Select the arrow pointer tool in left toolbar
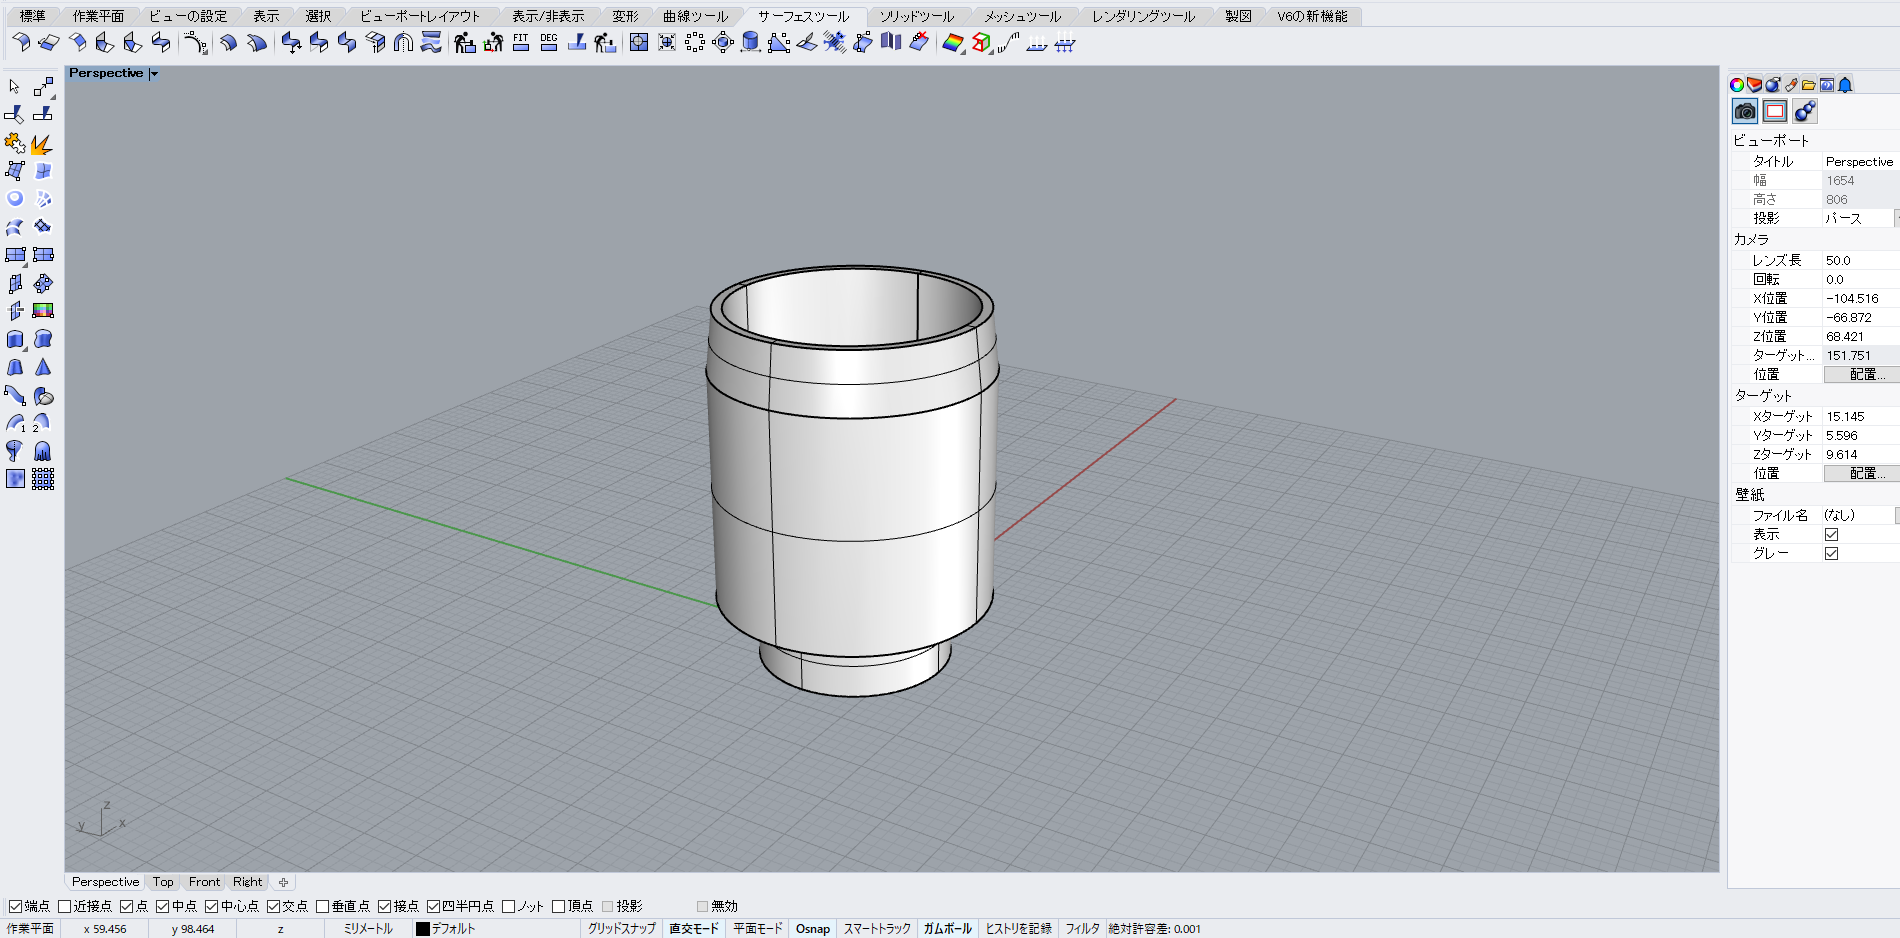 14,87
